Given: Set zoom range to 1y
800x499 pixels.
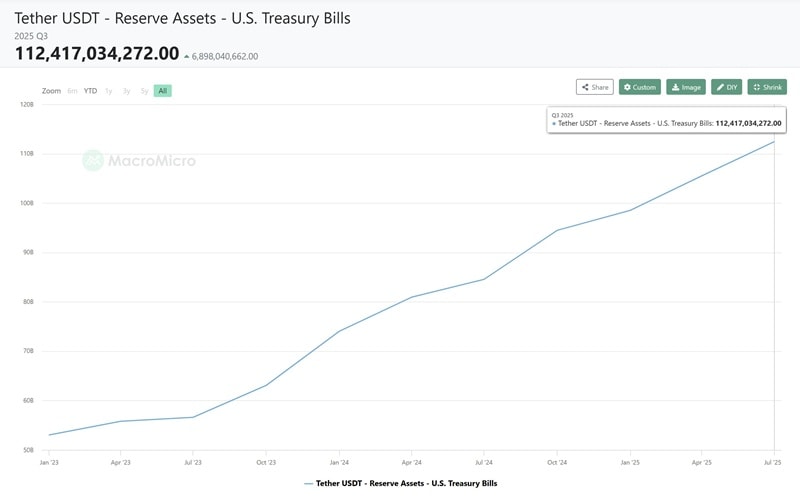Looking at the screenshot, I should (109, 91).
